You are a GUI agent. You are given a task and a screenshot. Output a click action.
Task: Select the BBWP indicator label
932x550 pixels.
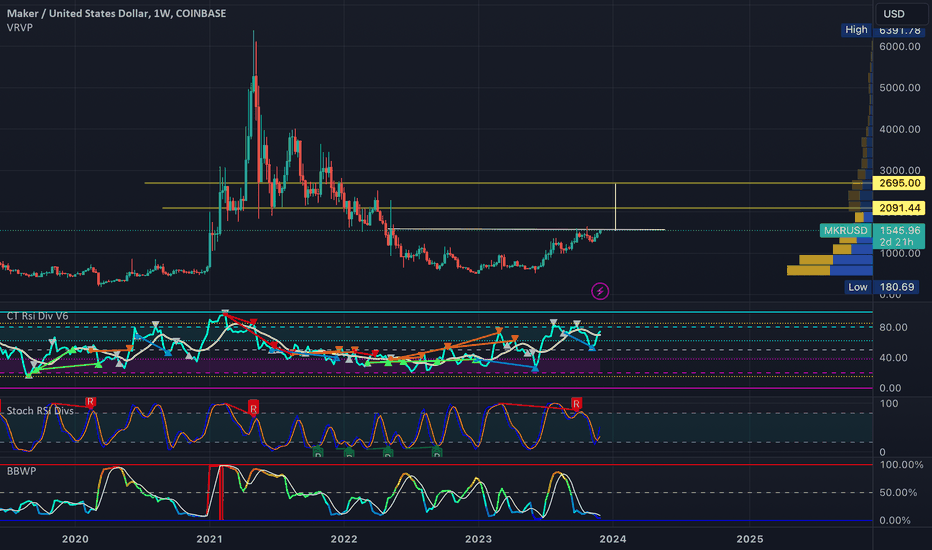pos(21,471)
